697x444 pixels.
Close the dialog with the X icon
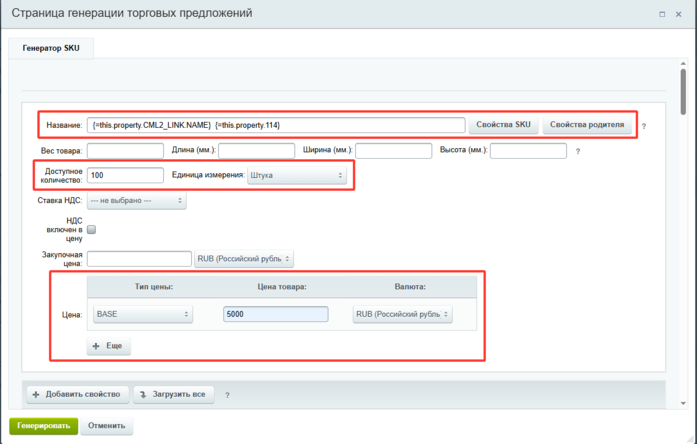pos(678,14)
